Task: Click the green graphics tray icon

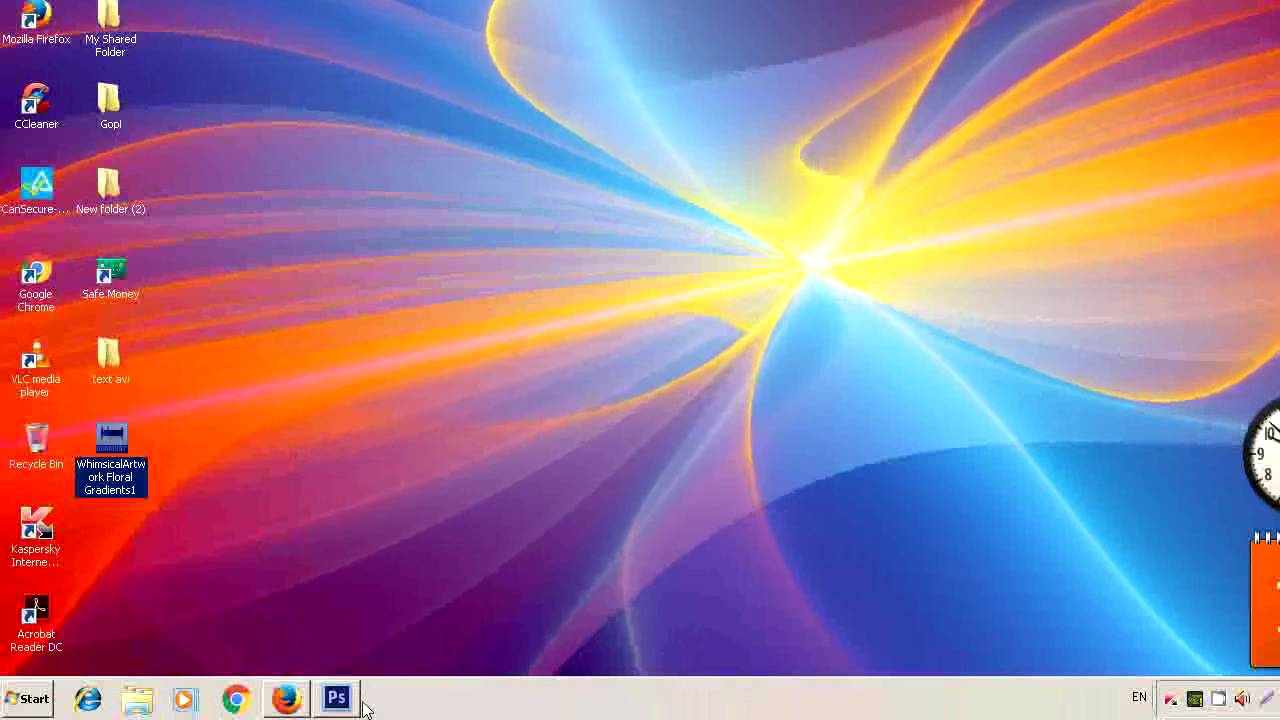Action: click(1195, 699)
